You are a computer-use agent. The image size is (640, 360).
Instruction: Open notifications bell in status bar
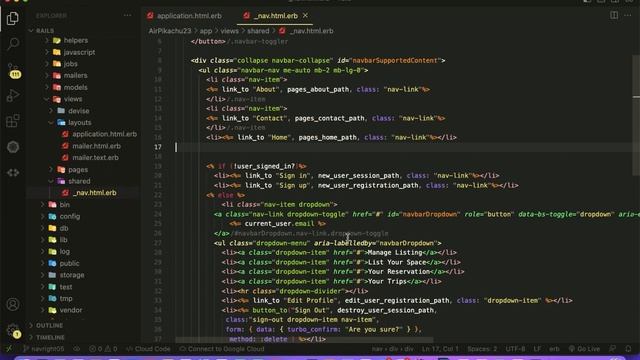pyautogui.click(x=628, y=349)
